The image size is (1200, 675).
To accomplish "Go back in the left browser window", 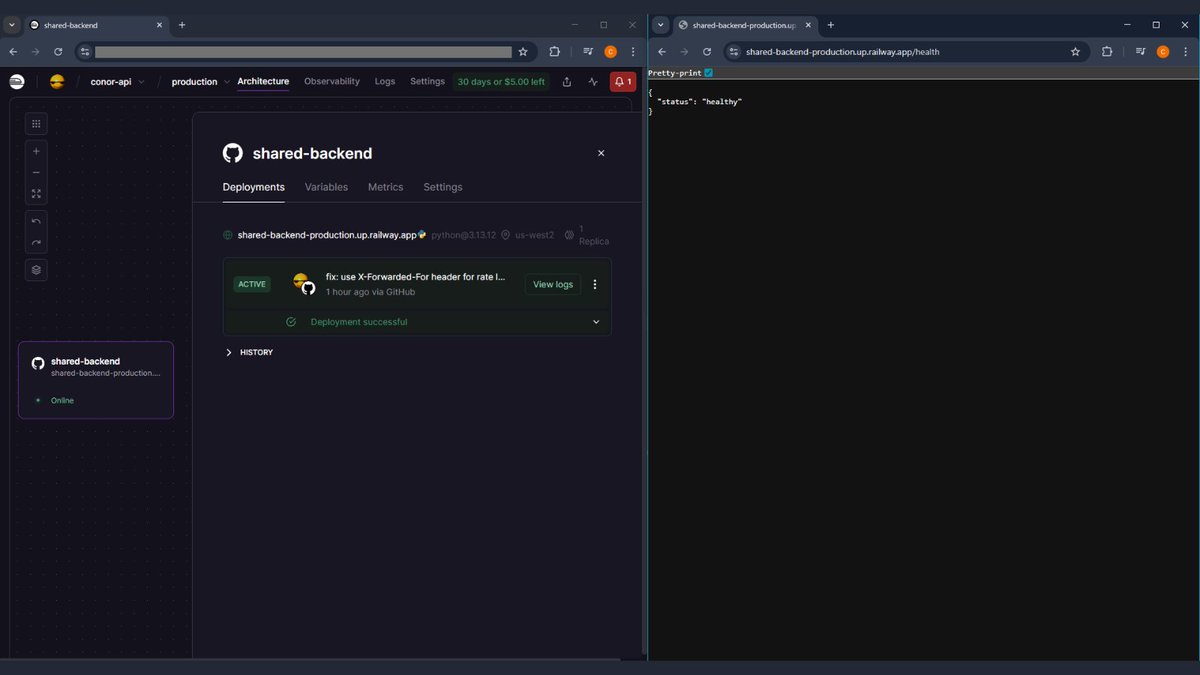I will pyautogui.click(x=13, y=51).
